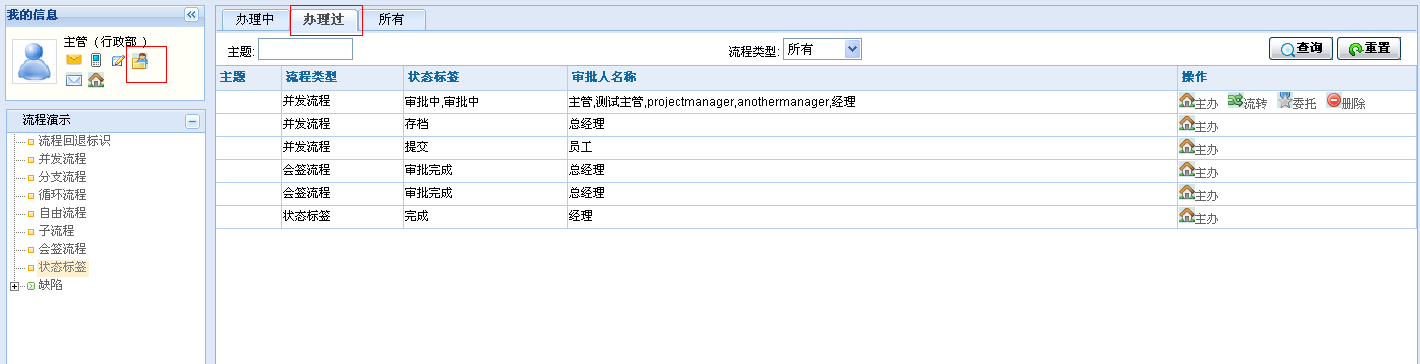Select the highlighted 状态标签 tree item
Screen dimensions: 1420x364
(62, 267)
